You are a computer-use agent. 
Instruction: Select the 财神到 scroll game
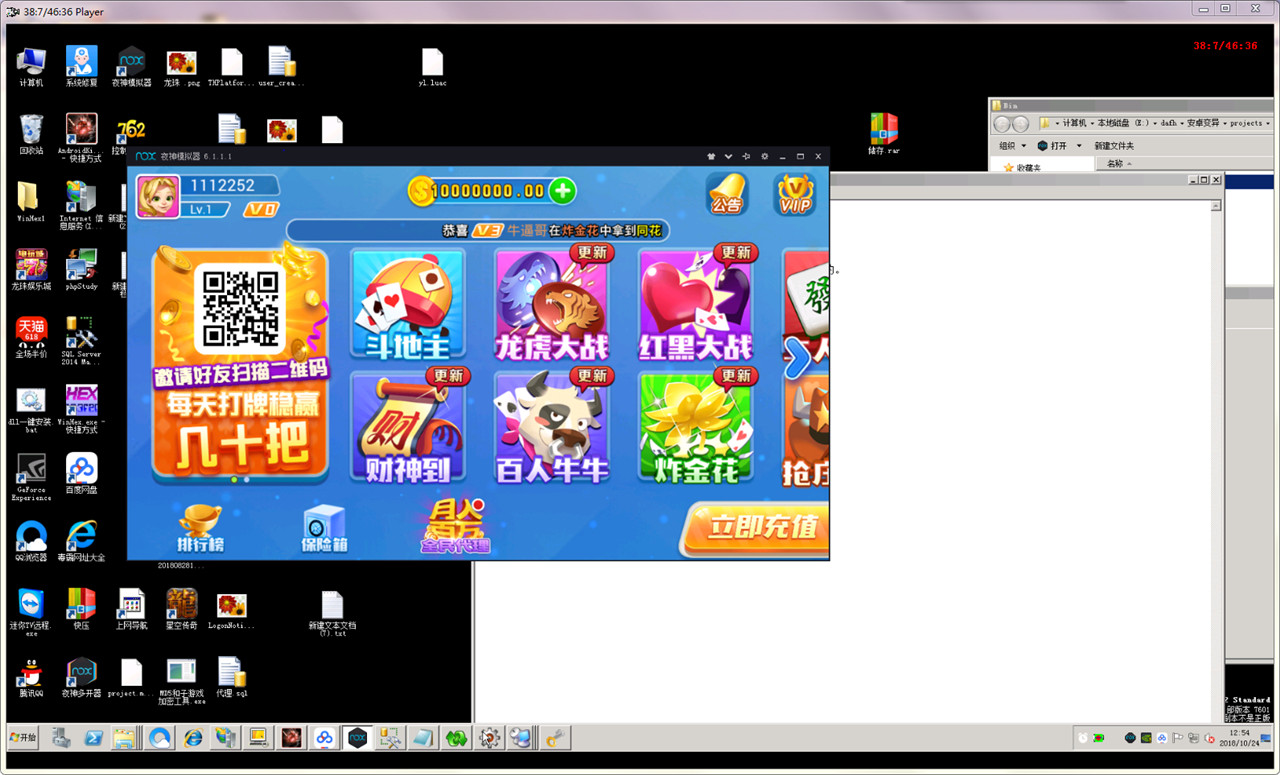coord(407,428)
